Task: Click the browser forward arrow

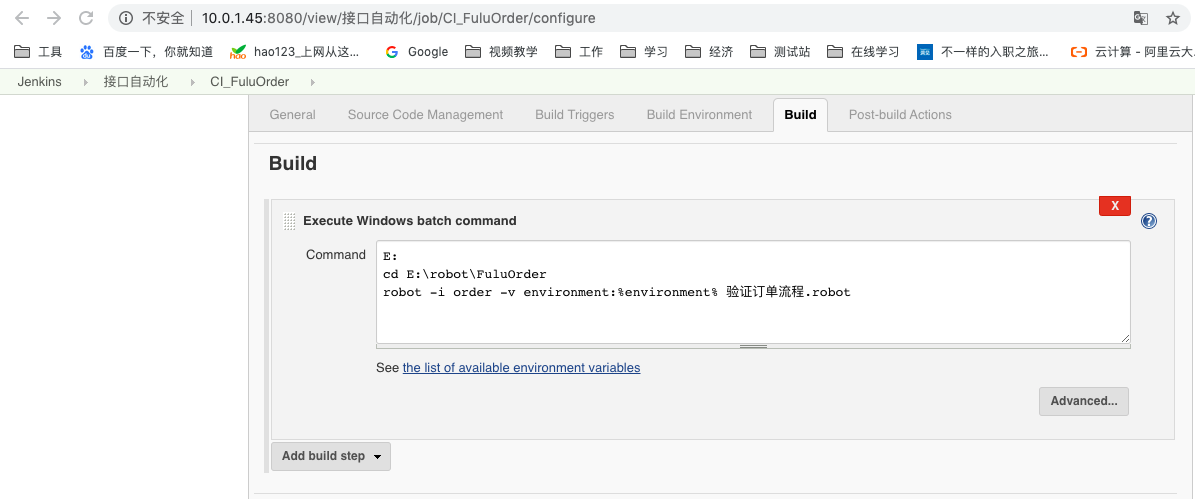Action: pos(53,18)
